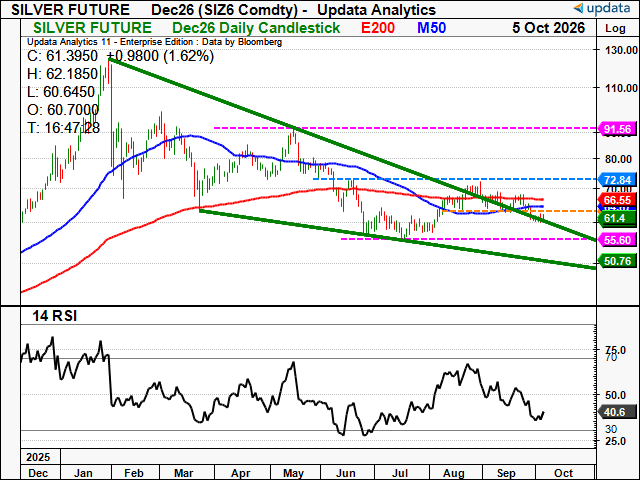Click the Dec26 Daily Candlestick title text
Image resolution: width=640 pixels, height=480 pixels.
click(x=256, y=28)
